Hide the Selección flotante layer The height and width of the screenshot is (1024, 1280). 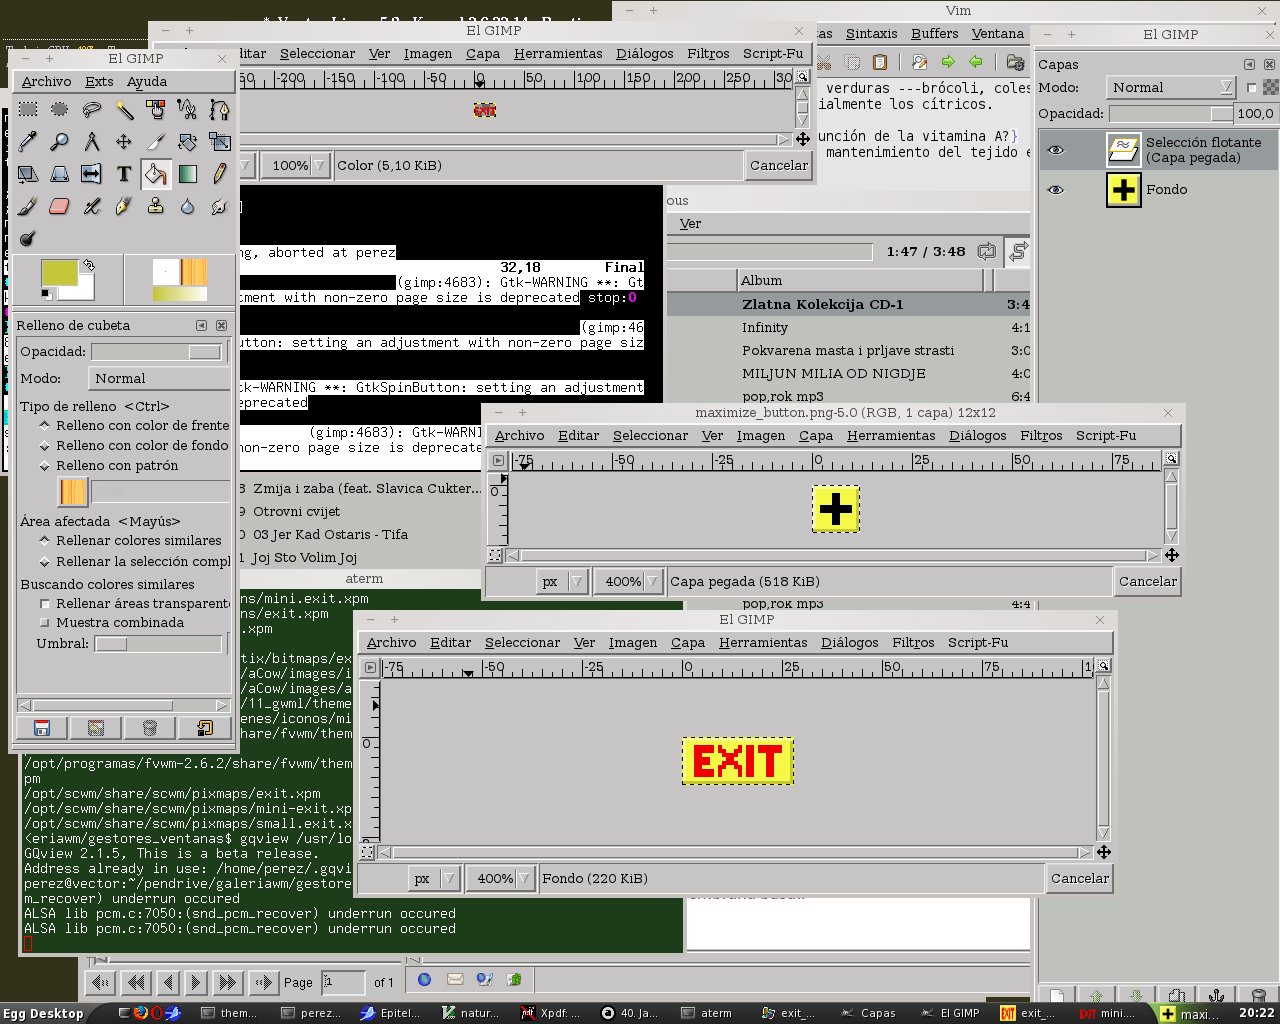pos(1056,150)
